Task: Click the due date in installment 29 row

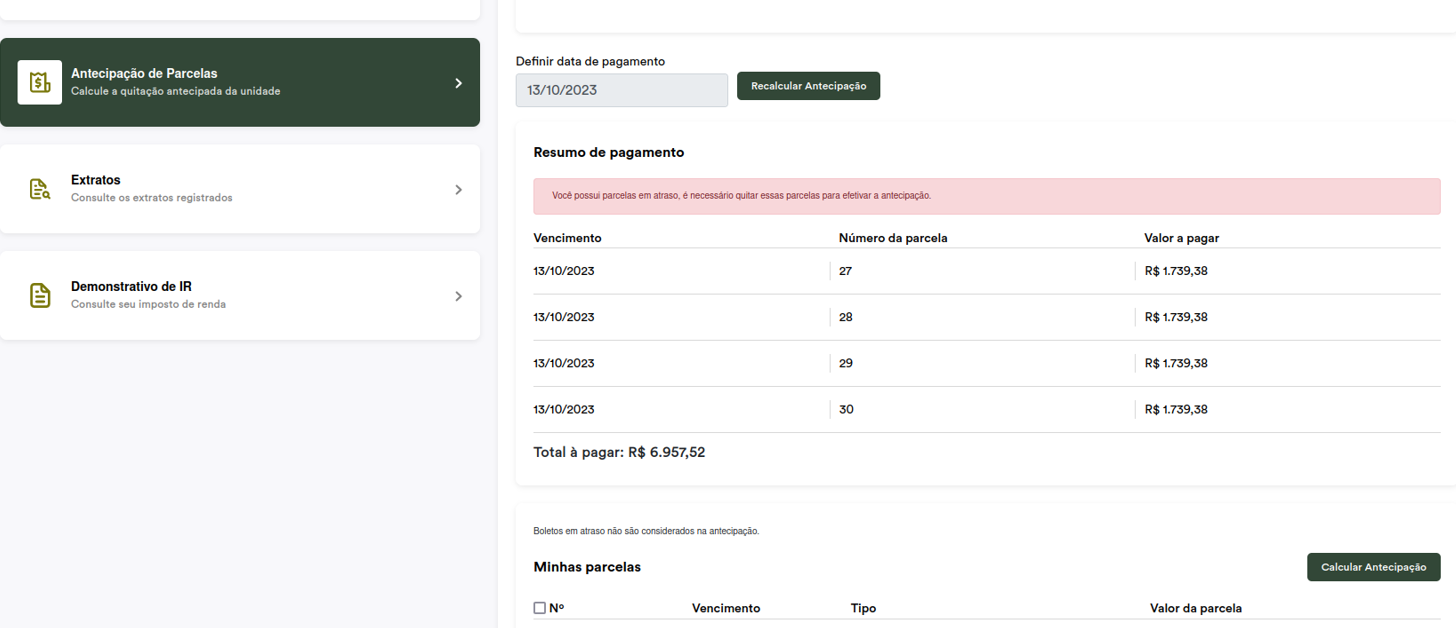Action: (564, 363)
